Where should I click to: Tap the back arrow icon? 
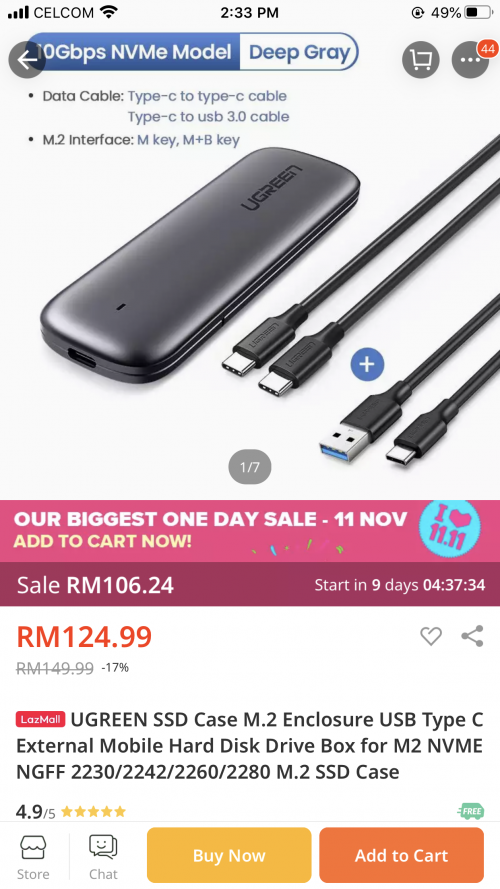27,60
